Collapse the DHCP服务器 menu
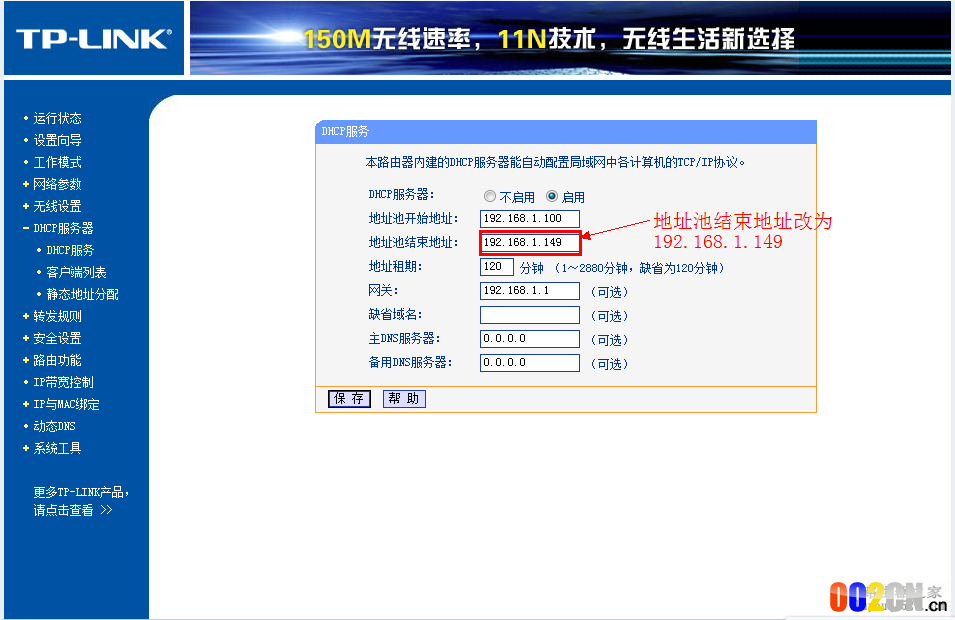Screen dimensions: 955x620 pos(63,228)
